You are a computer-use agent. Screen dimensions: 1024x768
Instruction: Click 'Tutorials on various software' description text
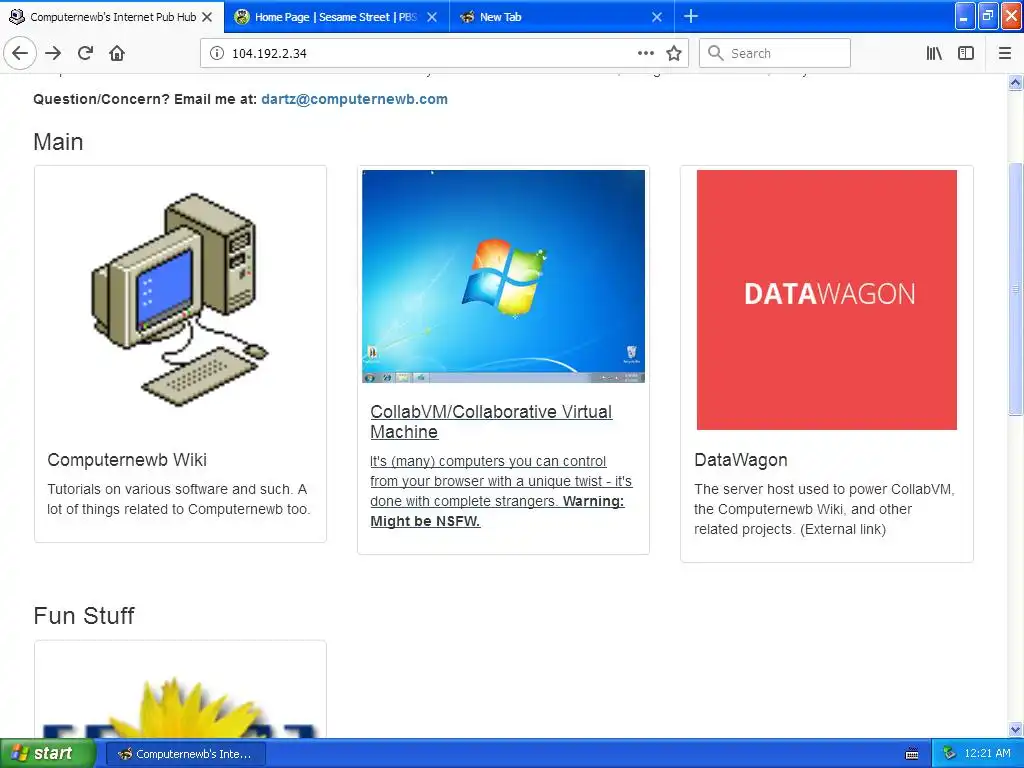[x=178, y=499]
